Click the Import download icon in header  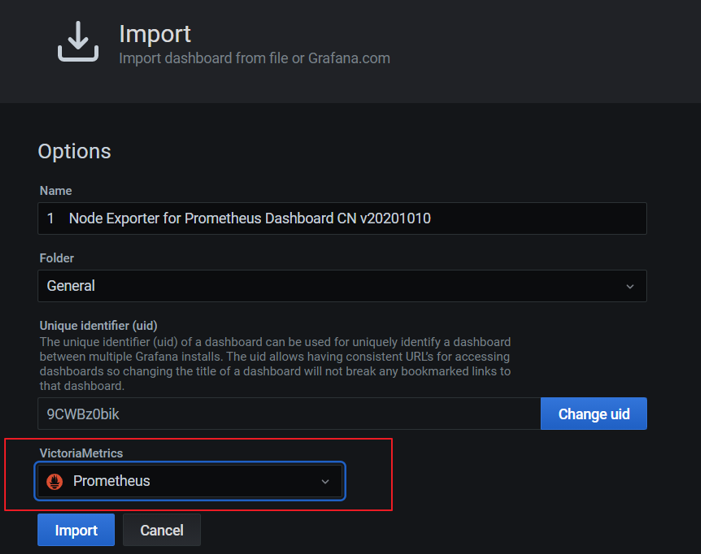point(77,41)
